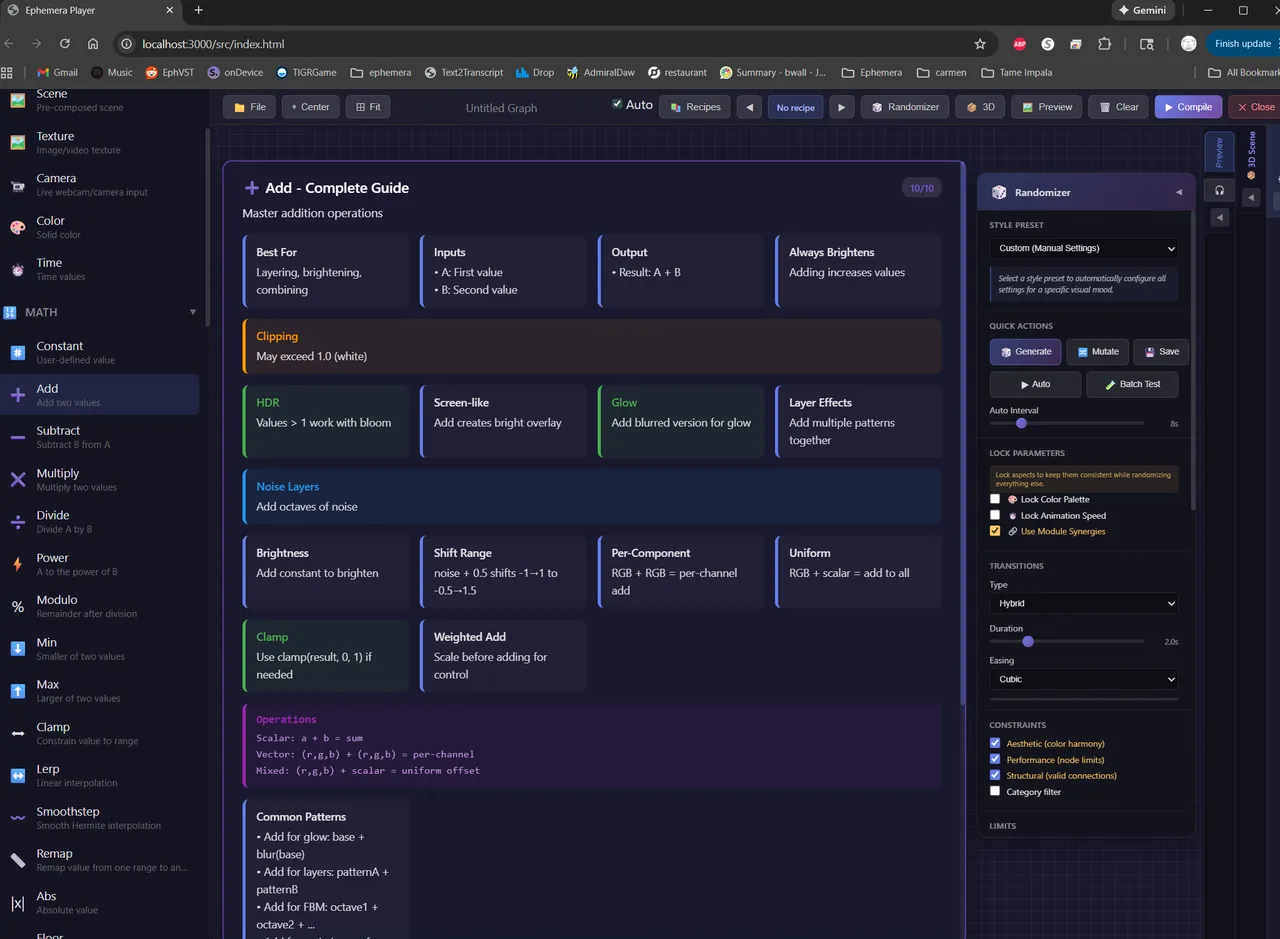Open the Style Preset dropdown
This screenshot has width=1280, height=939.
pos(1083,248)
